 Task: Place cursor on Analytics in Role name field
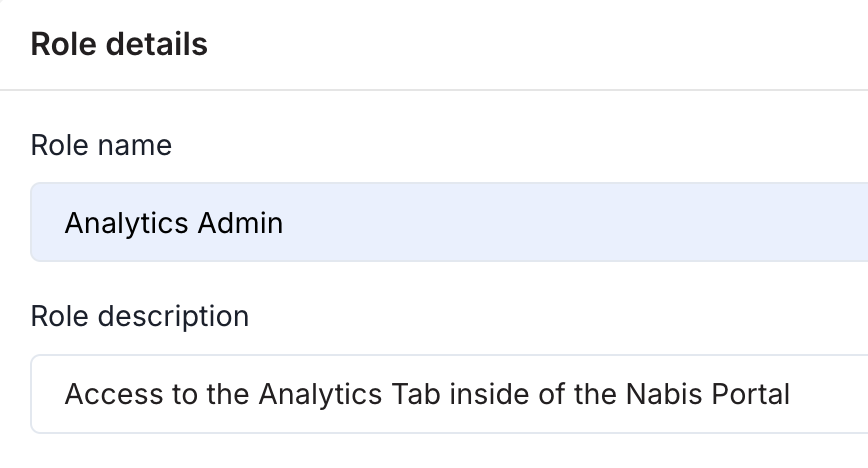tap(127, 224)
